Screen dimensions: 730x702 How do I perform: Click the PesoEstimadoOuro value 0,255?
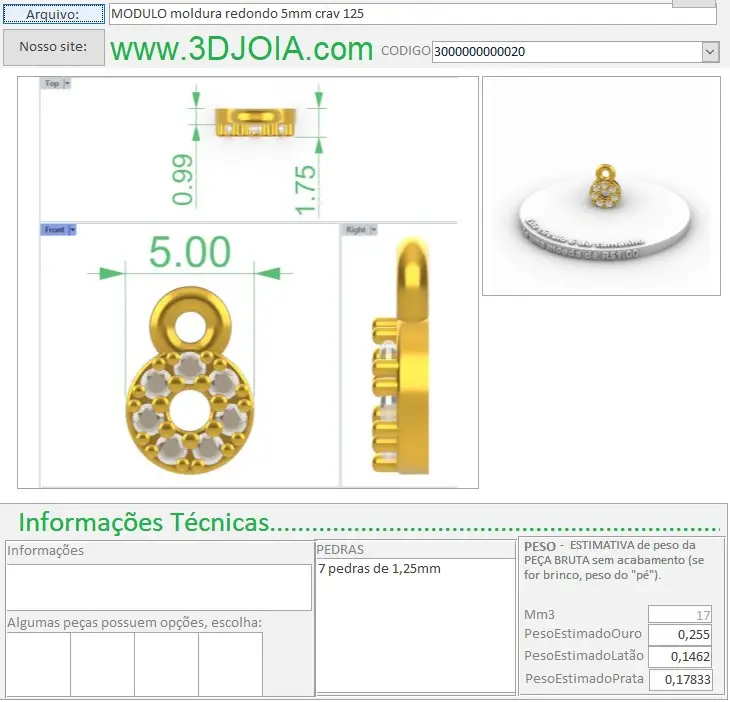[680, 634]
